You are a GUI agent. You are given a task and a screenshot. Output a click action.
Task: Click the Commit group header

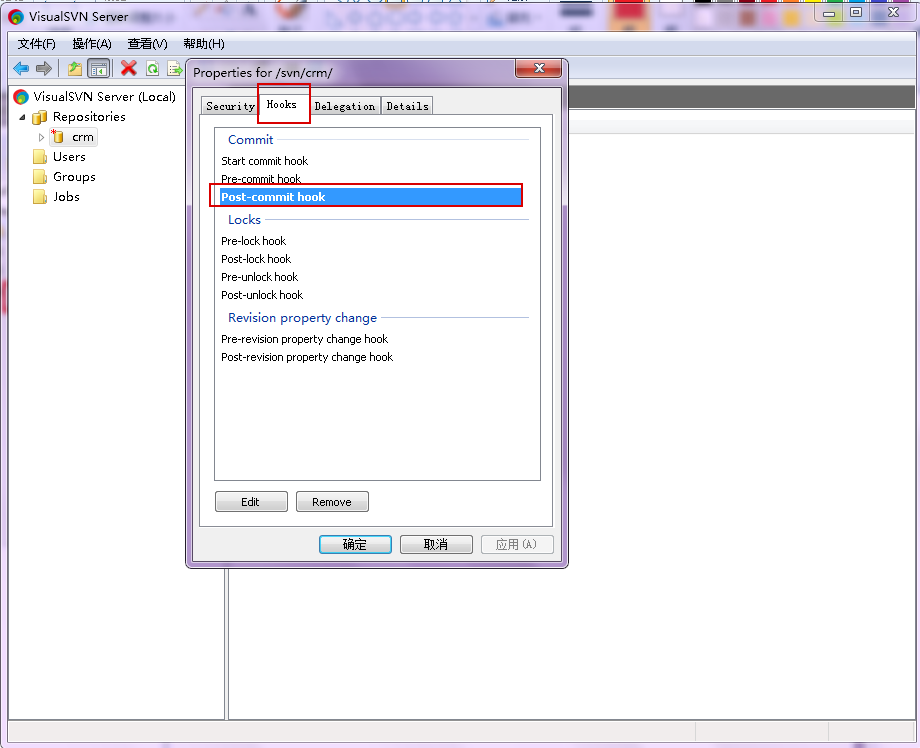pyautogui.click(x=251, y=140)
